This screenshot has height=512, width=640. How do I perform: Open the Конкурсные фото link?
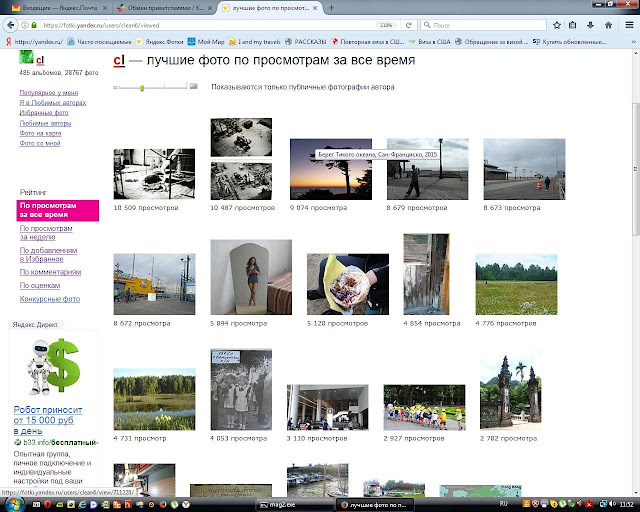50,299
